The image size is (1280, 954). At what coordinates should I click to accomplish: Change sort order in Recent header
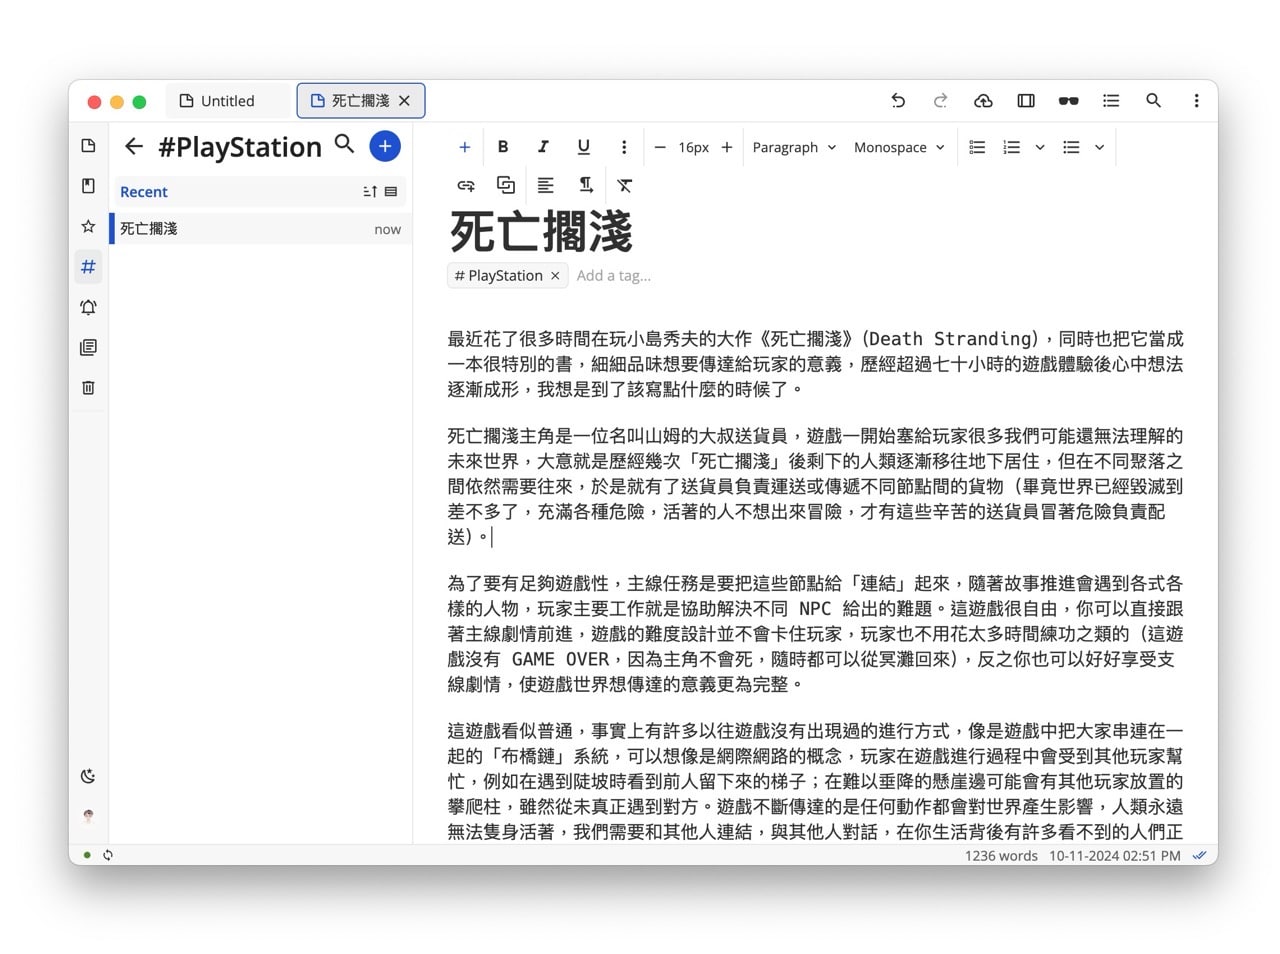370,191
